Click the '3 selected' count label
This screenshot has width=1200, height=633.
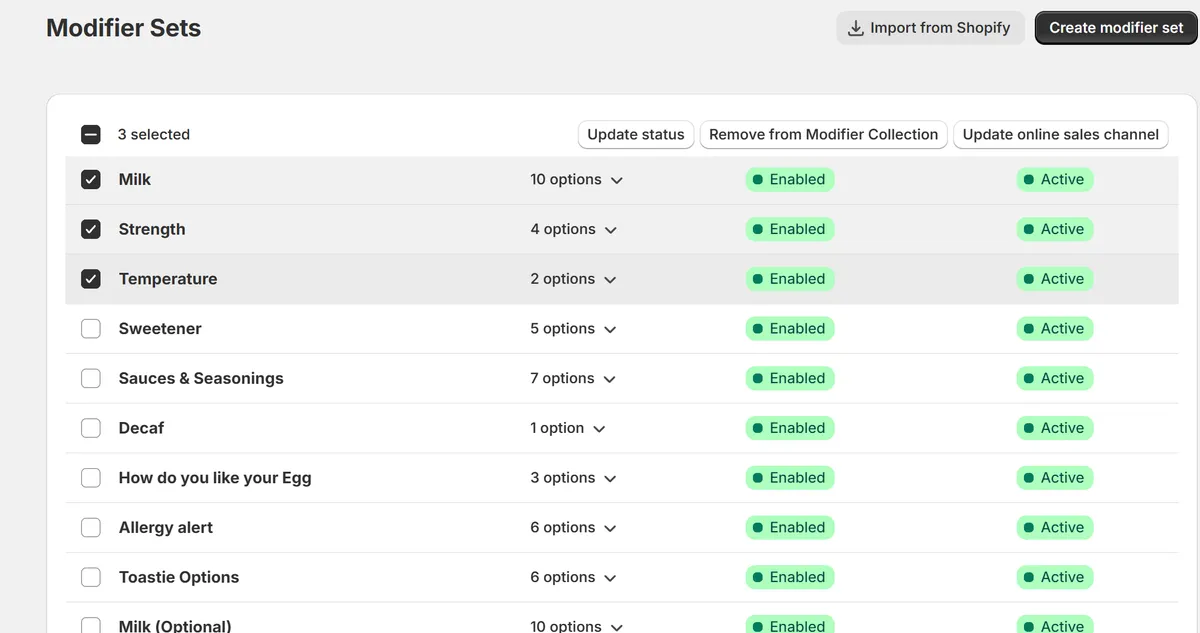pyautogui.click(x=154, y=134)
